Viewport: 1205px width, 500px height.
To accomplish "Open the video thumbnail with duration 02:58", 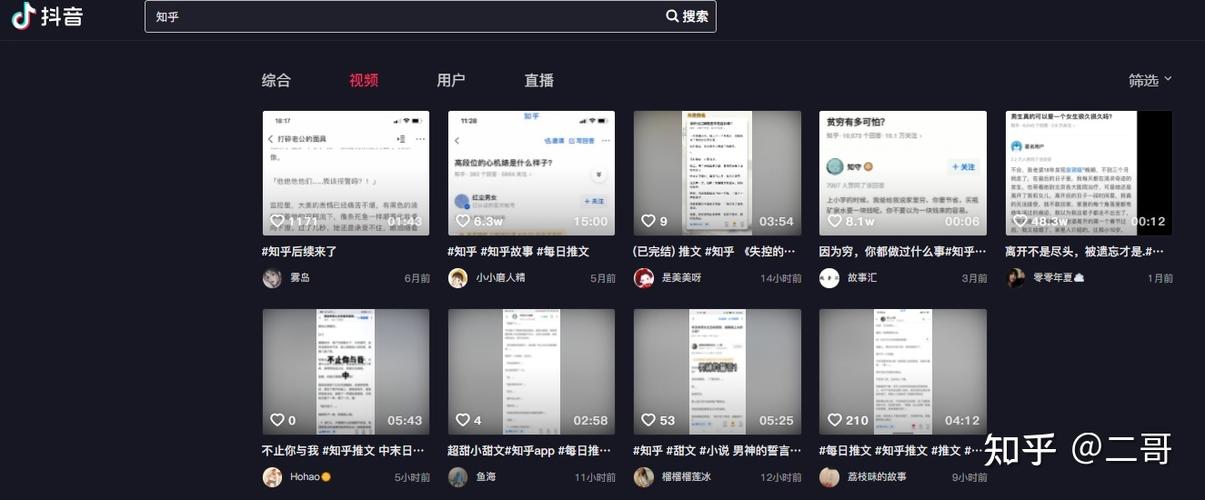I will tap(531, 372).
